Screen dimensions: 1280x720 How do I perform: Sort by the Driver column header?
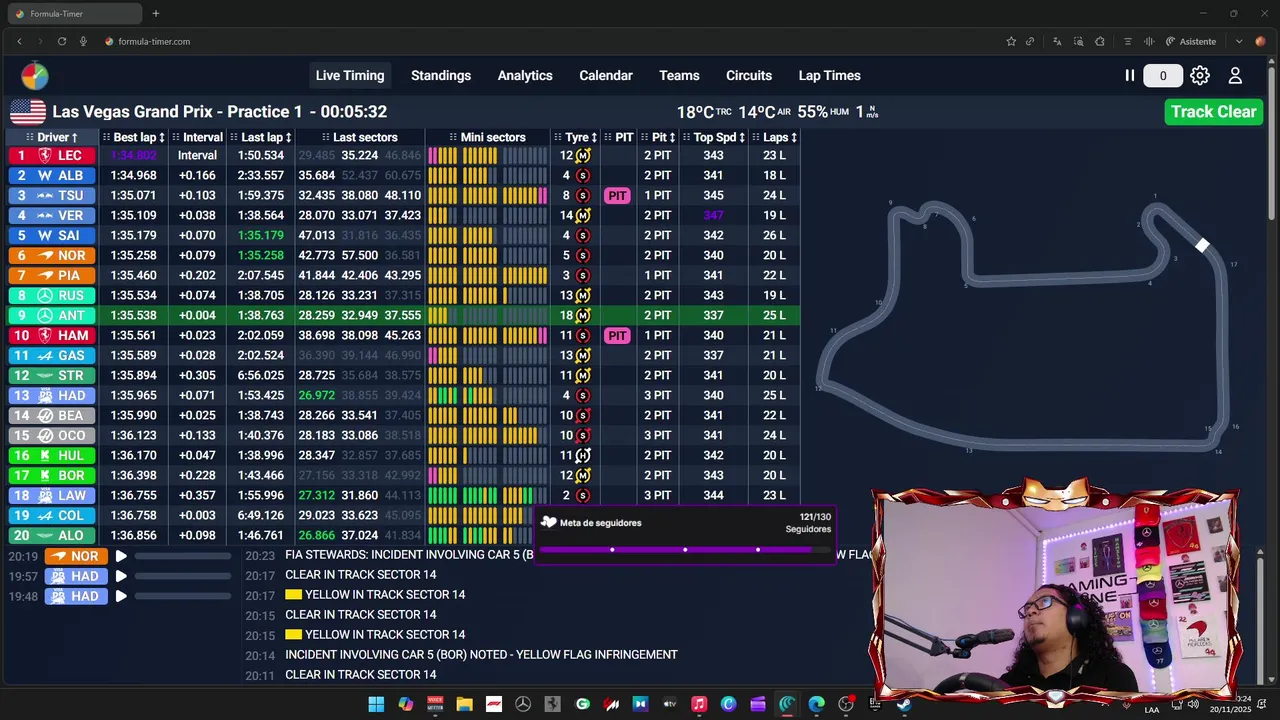coord(53,137)
